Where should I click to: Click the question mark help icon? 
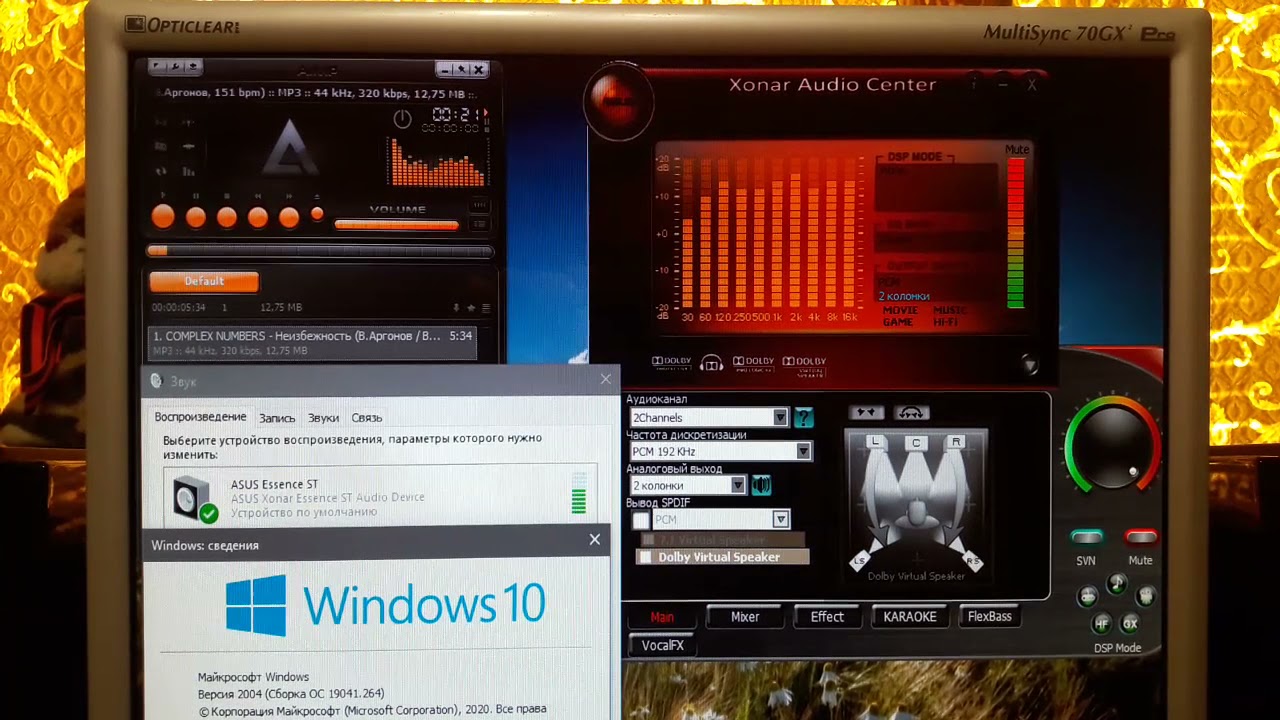pyautogui.click(x=803, y=417)
